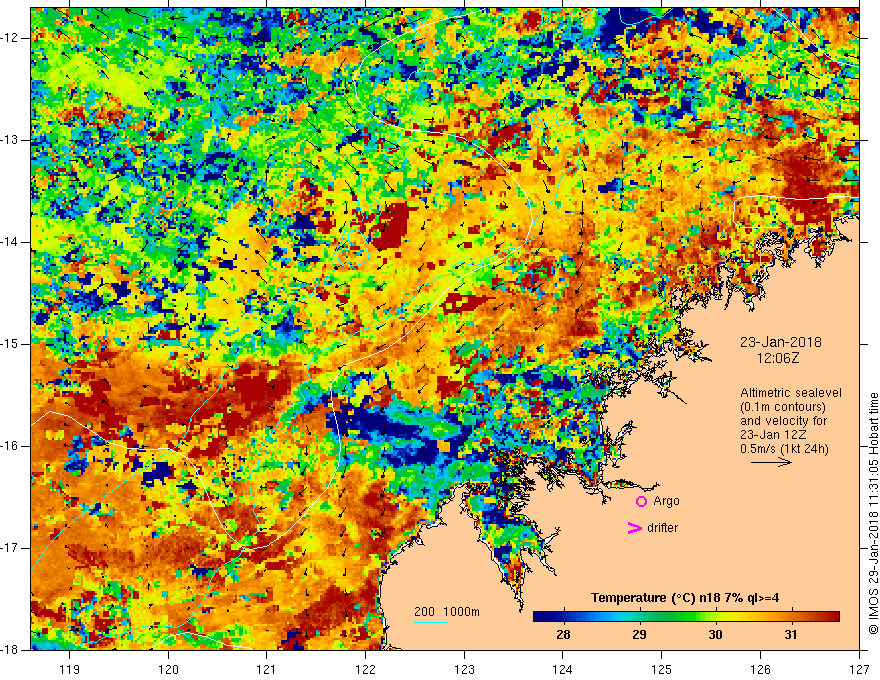Click the 'Altimetric sealevel' caption line

tap(791, 393)
